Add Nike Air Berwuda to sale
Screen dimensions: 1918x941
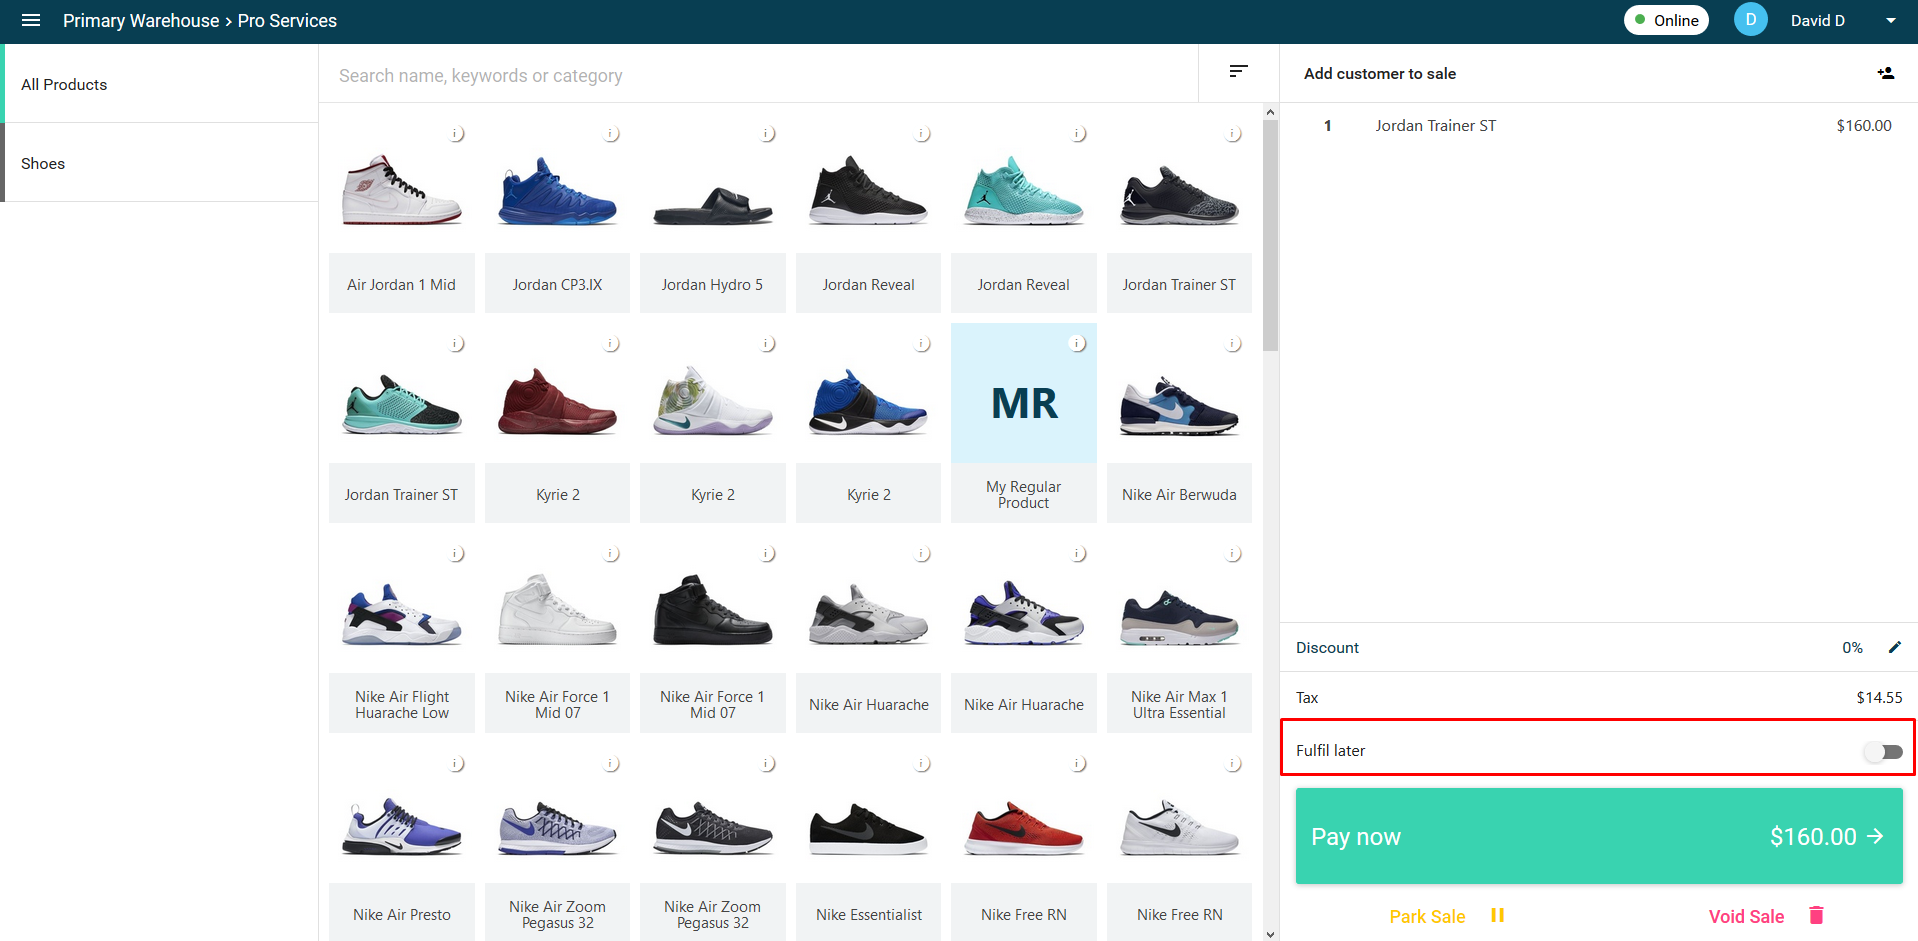(x=1179, y=423)
